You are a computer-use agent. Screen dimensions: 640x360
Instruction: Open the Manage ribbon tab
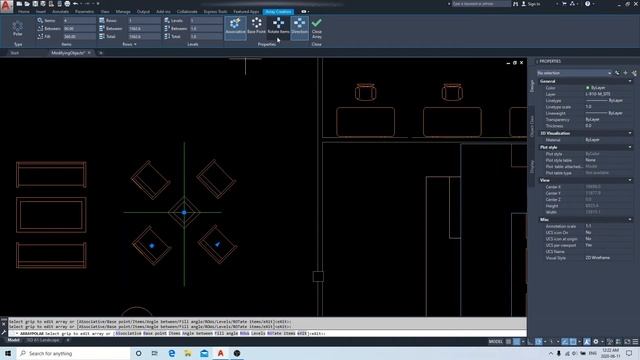[x=123, y=11]
